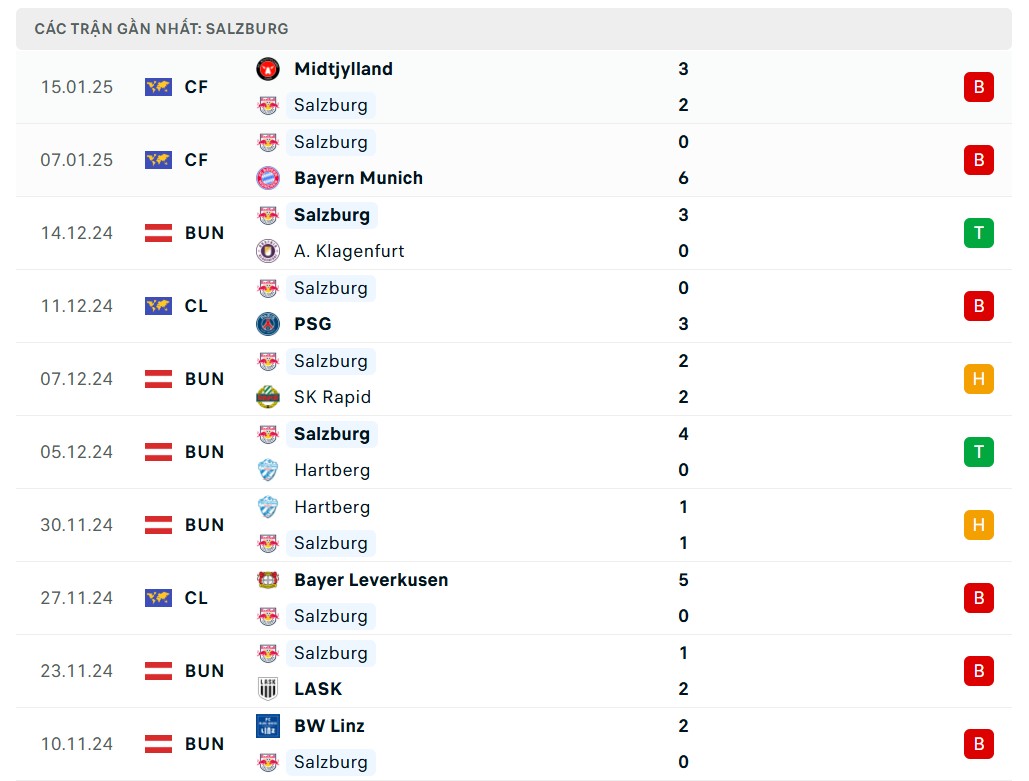This screenshot has width=1029, height=781.
Task: Click the Bayern Munich logo
Action: pyautogui.click(x=267, y=178)
